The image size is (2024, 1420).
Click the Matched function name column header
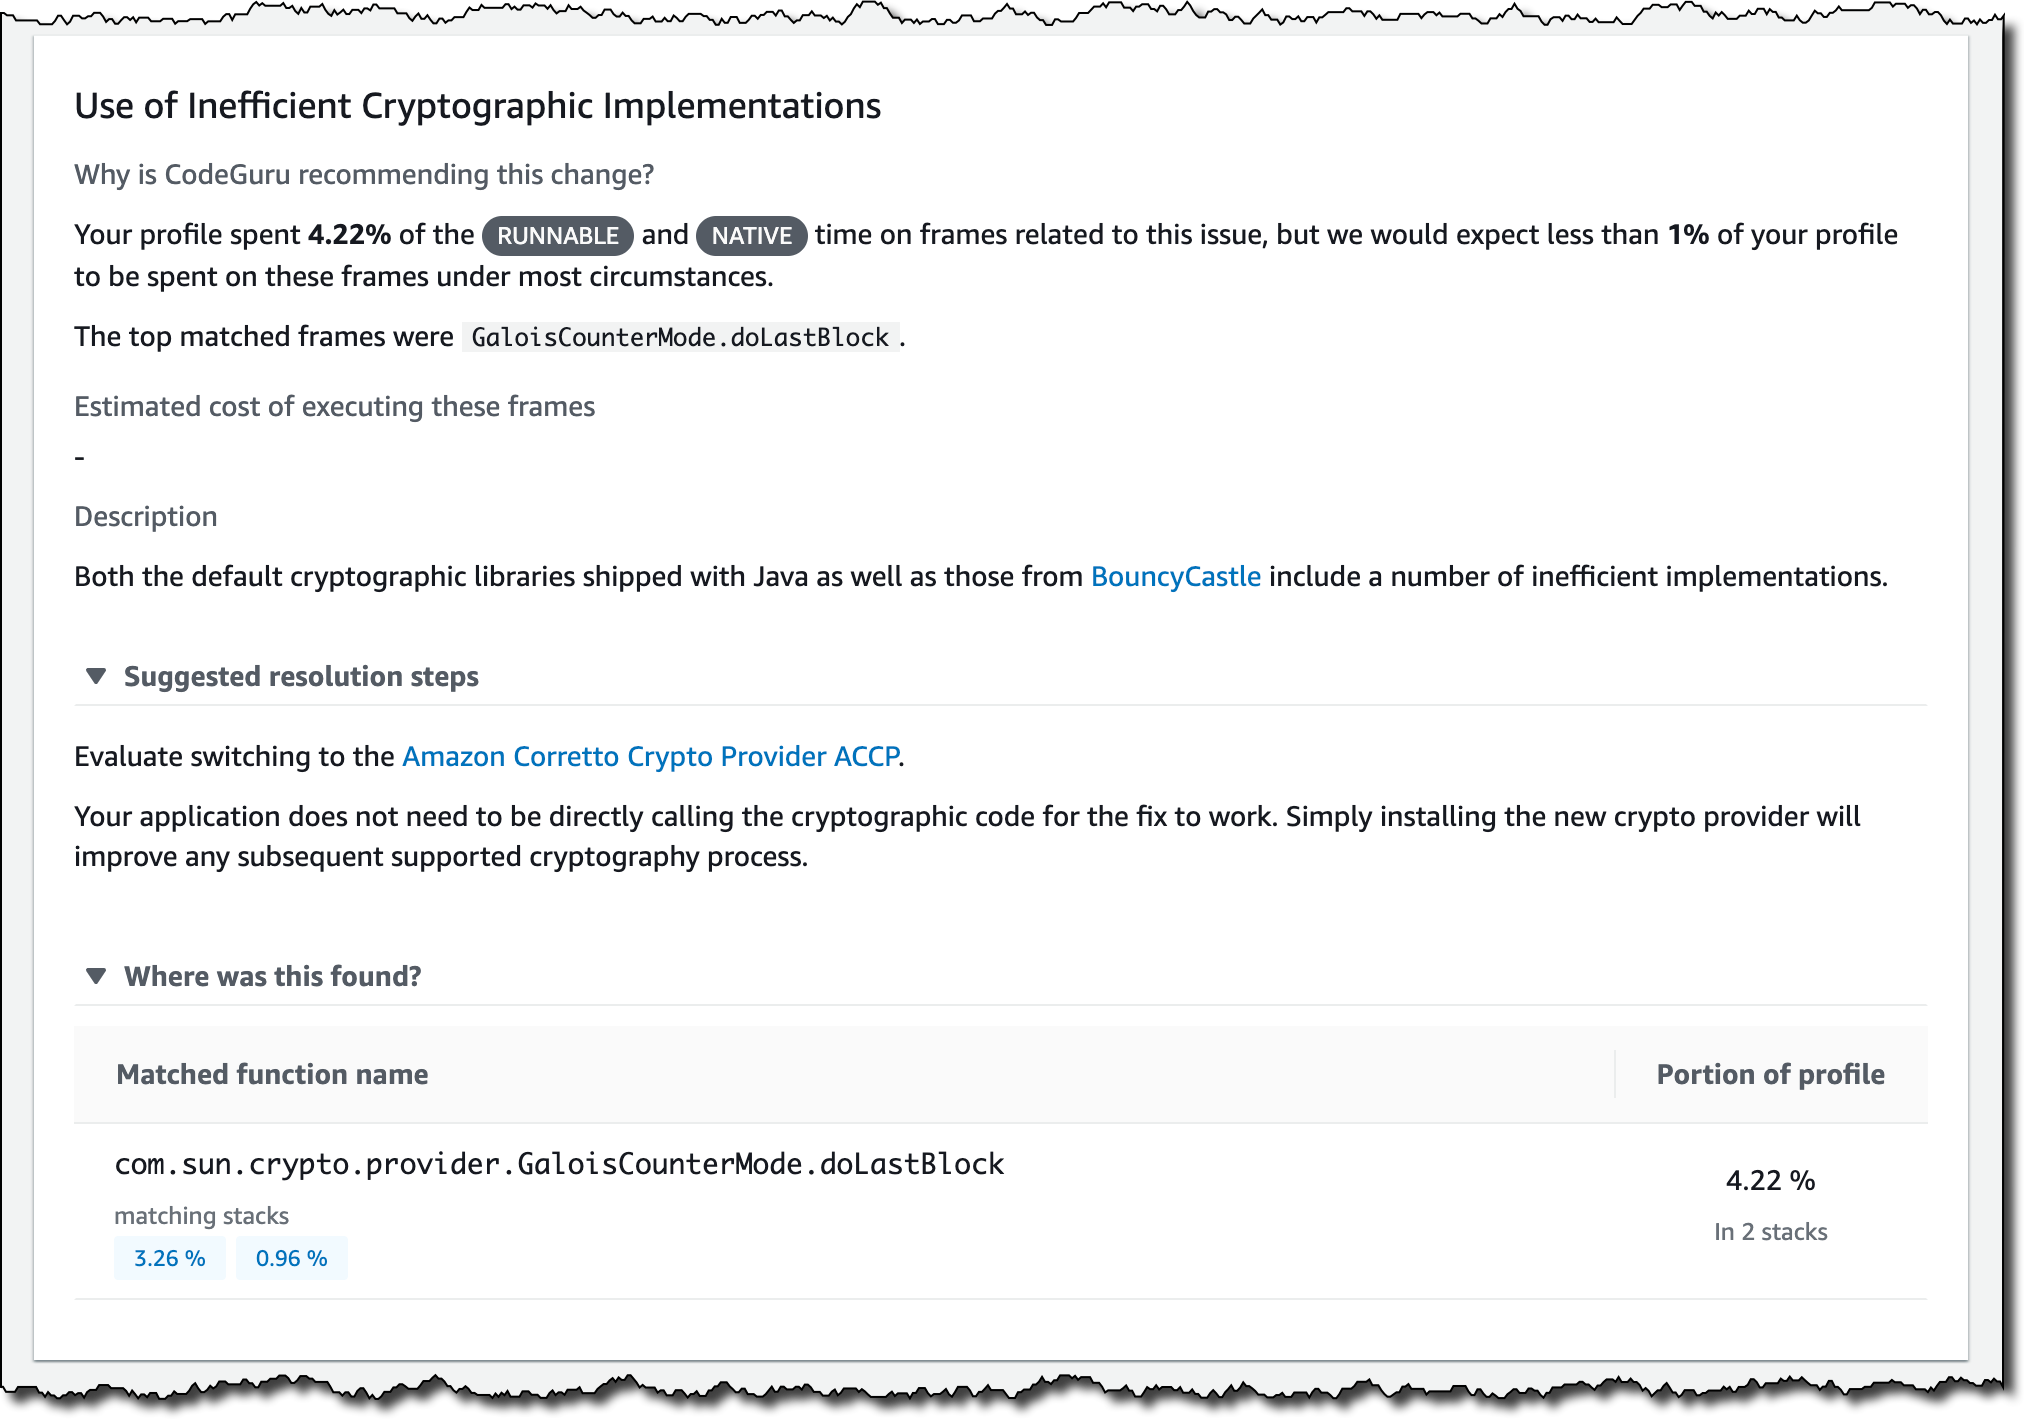click(x=272, y=1074)
